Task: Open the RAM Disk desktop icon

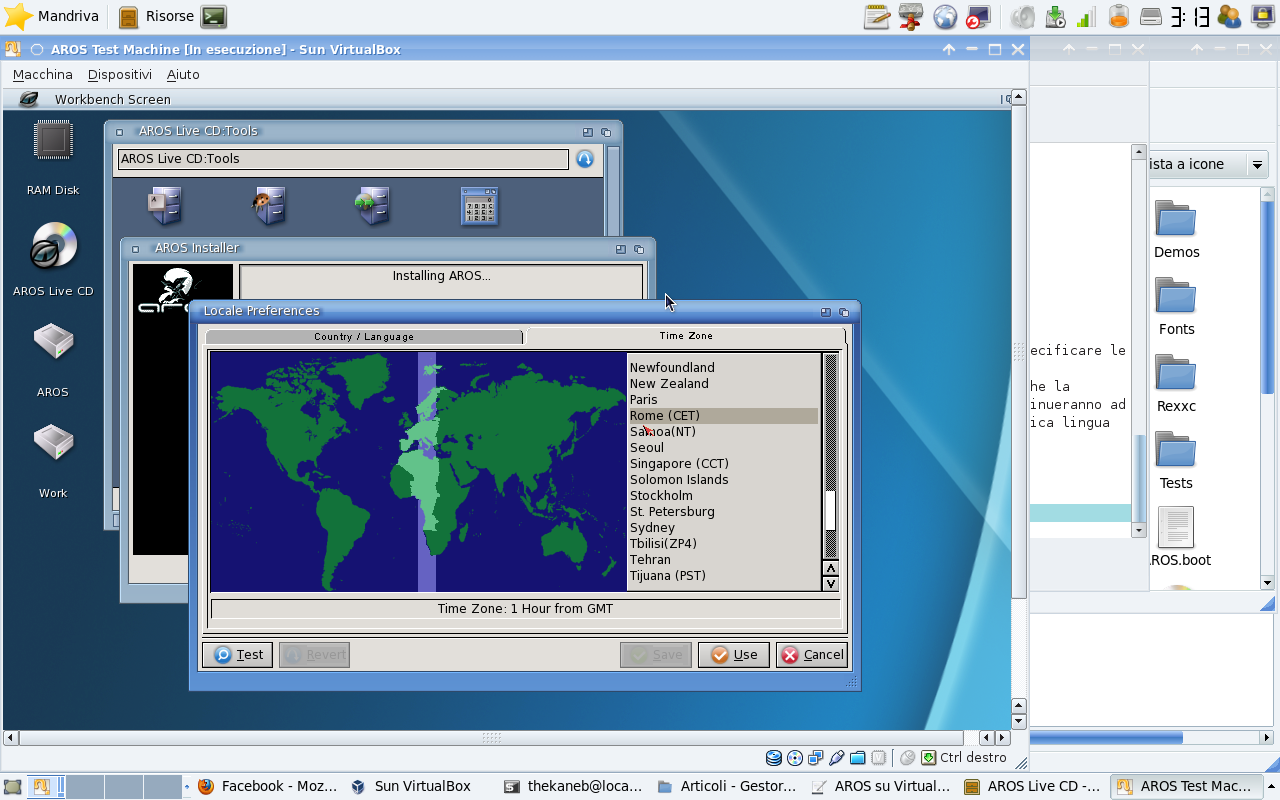Action: click(53, 141)
